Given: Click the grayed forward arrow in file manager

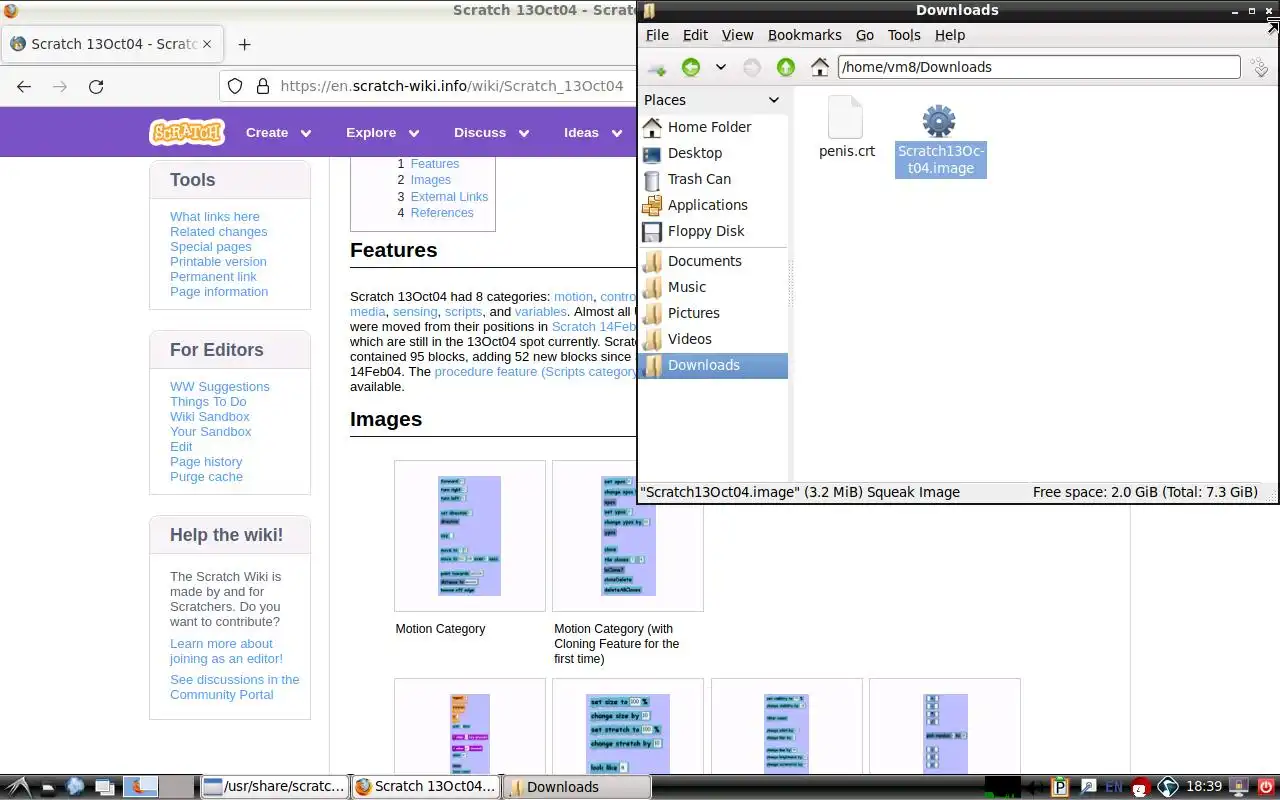Looking at the screenshot, I should [752, 67].
